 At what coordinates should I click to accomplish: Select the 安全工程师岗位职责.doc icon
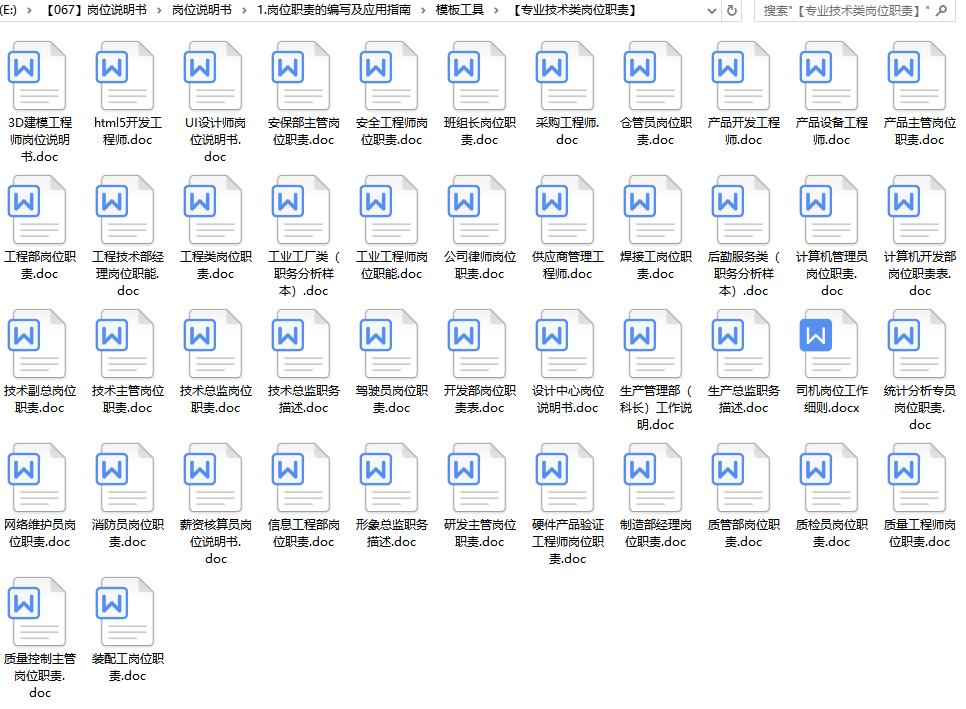tap(389, 75)
